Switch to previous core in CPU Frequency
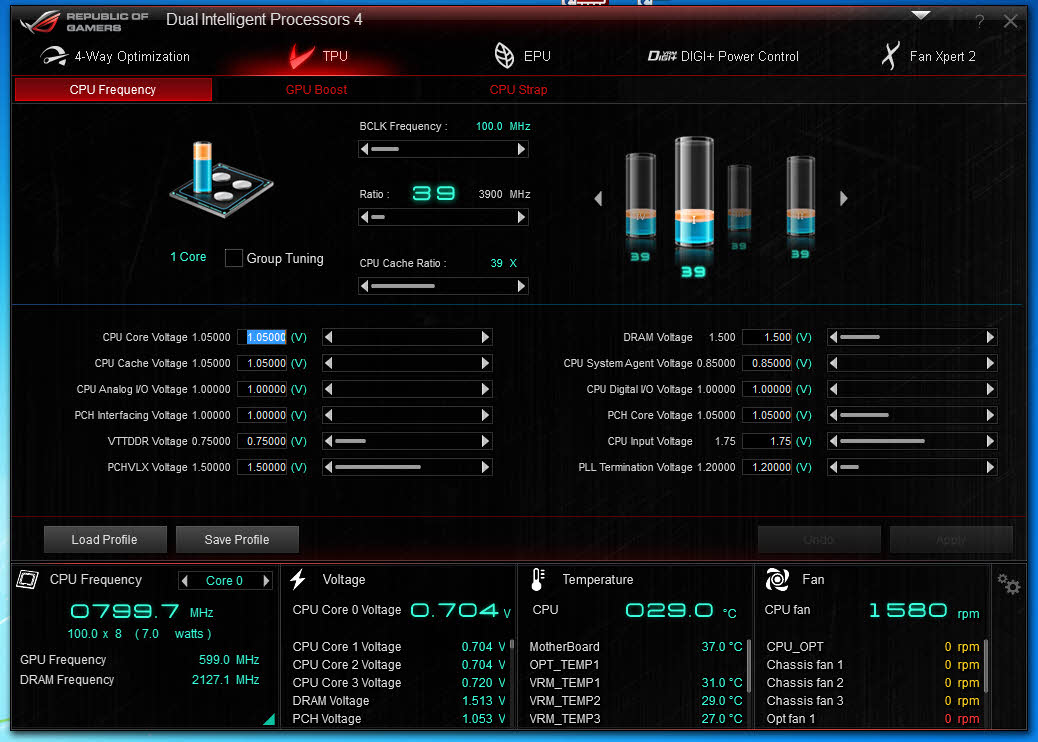The height and width of the screenshot is (742, 1038). pyautogui.click(x=184, y=581)
